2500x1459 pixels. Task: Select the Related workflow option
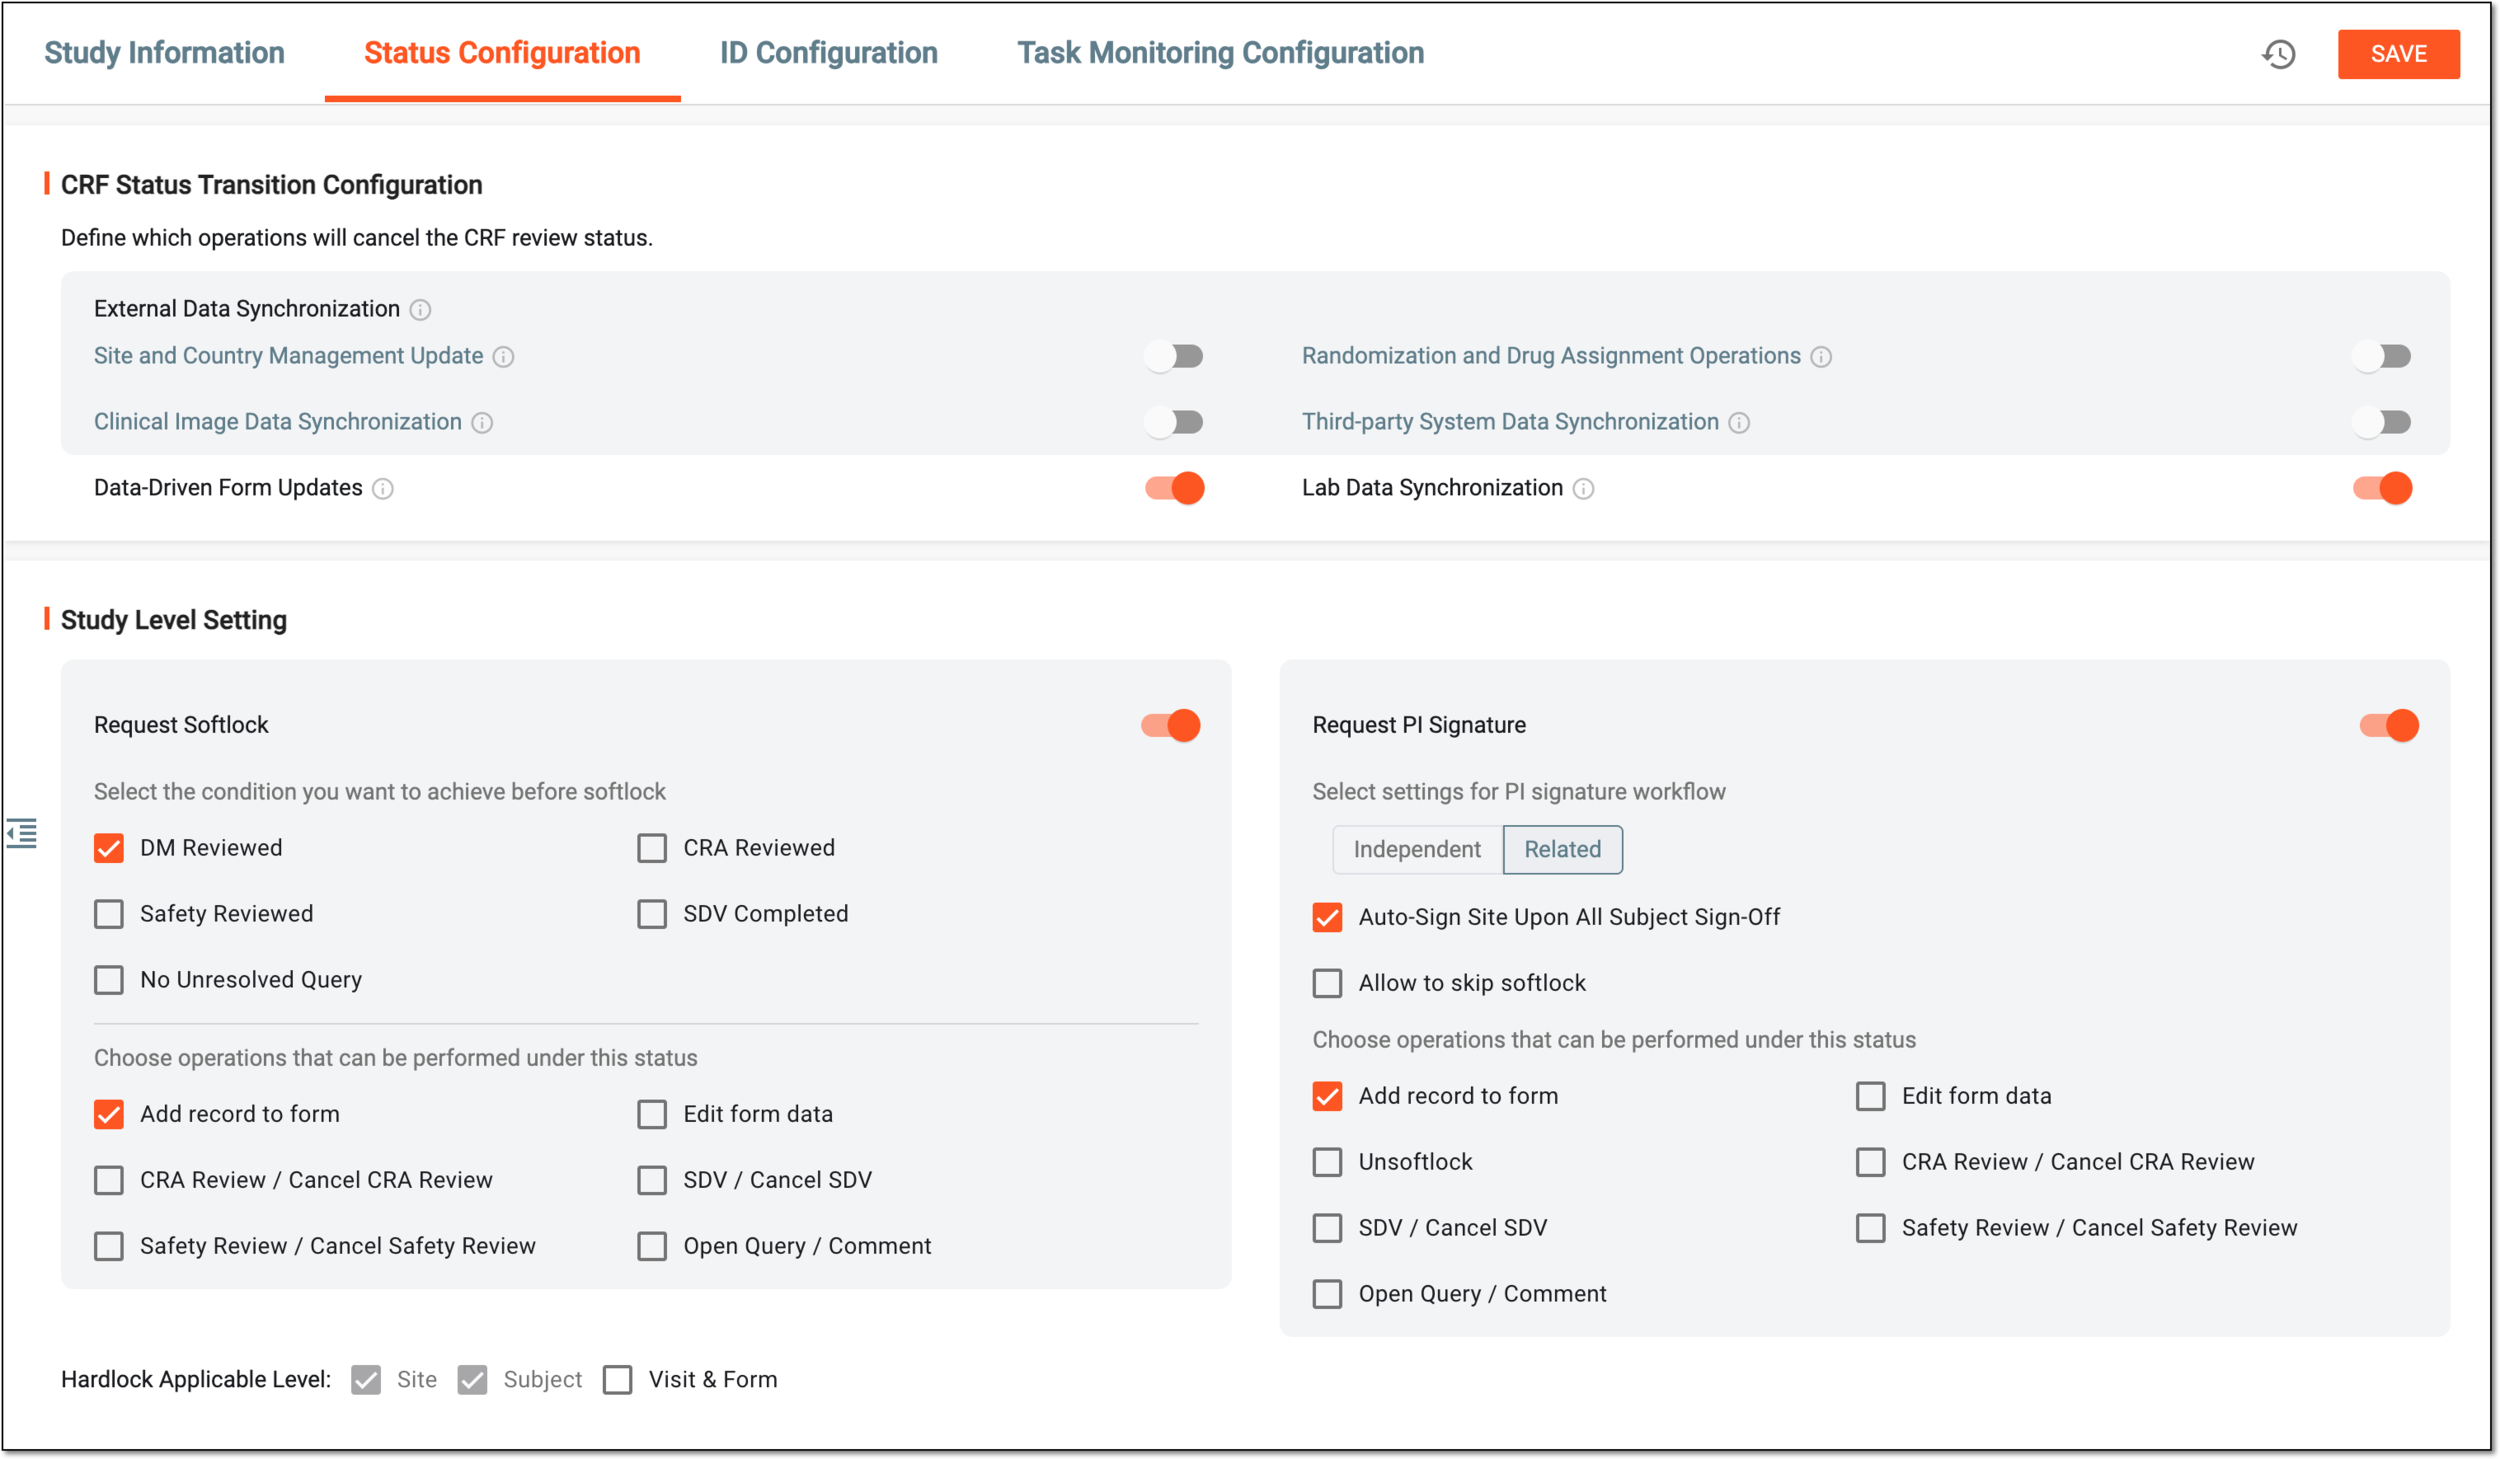pyautogui.click(x=1562, y=849)
